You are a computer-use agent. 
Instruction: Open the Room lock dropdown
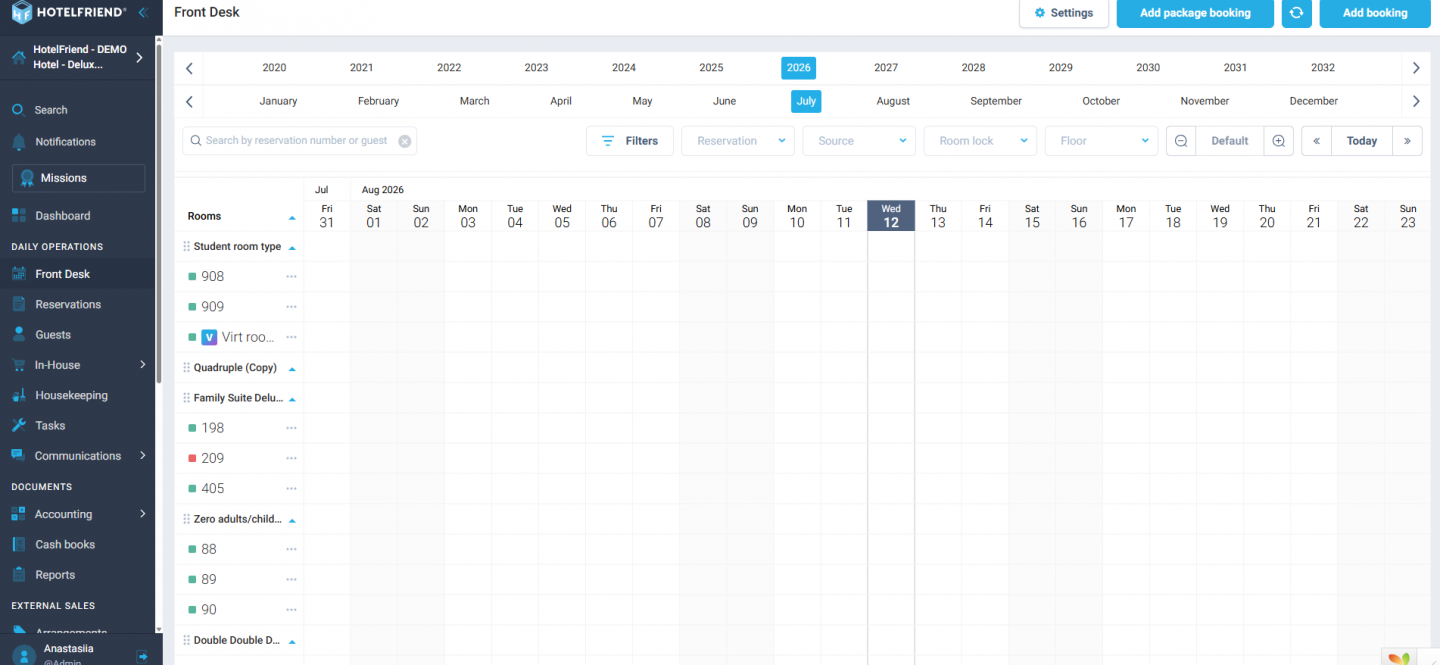[x=981, y=141]
